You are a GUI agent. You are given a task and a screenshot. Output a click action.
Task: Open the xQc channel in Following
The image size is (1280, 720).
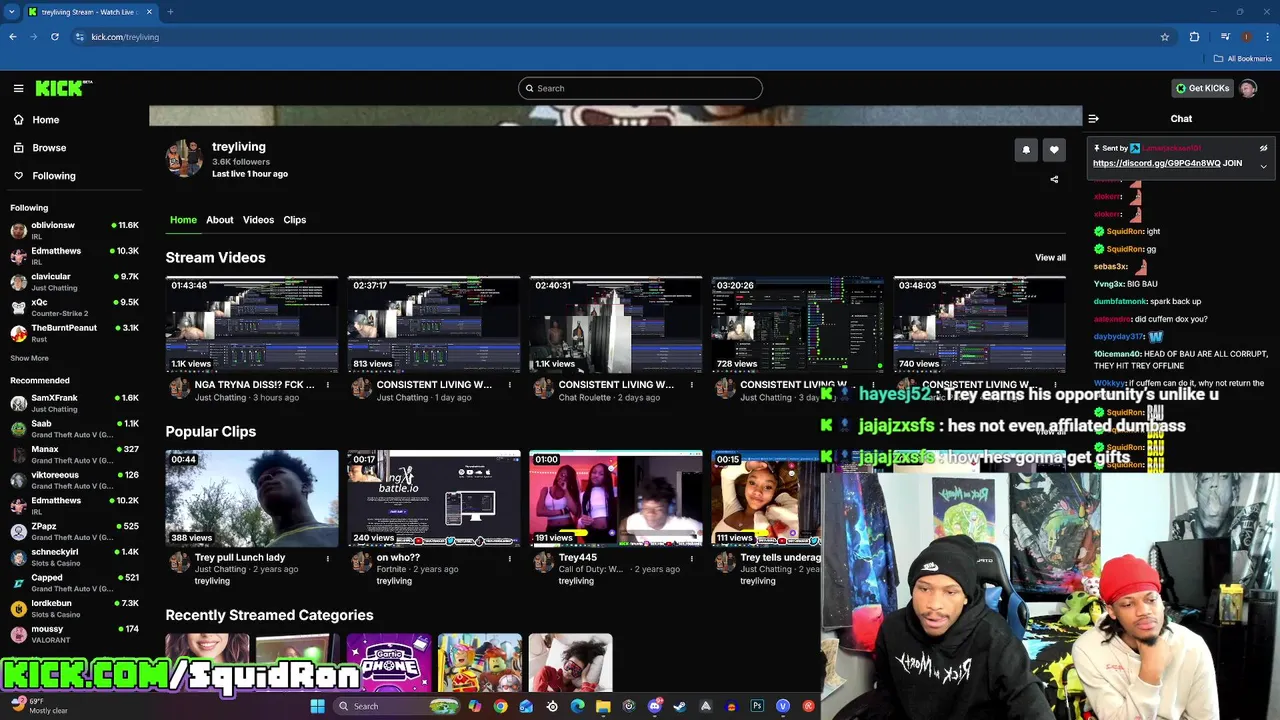coord(74,307)
